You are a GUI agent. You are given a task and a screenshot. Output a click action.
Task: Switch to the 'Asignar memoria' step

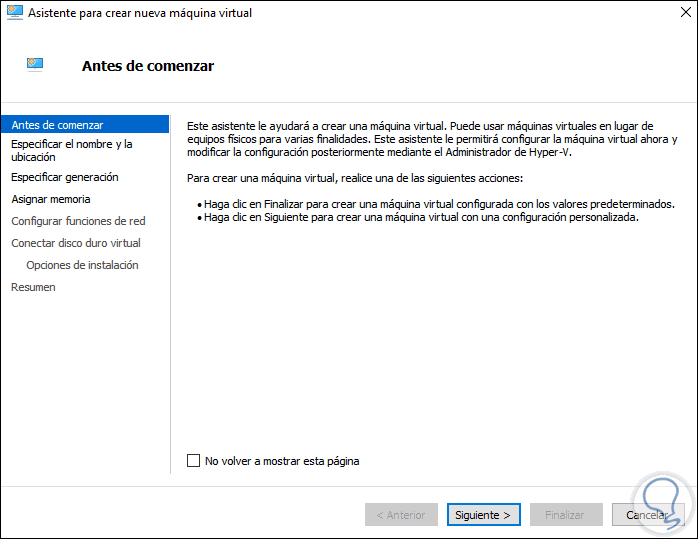[x=51, y=199]
